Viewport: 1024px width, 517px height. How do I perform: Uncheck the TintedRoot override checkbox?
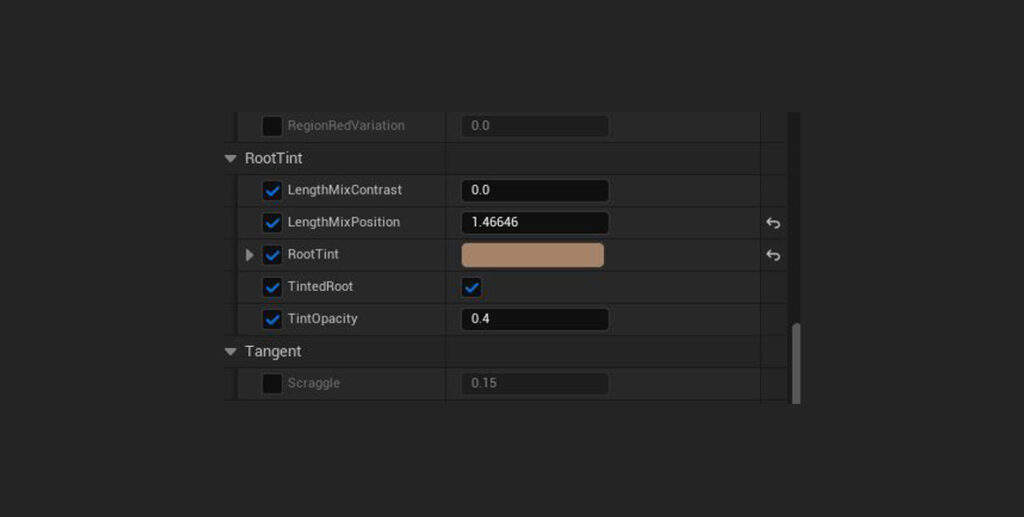click(x=272, y=288)
